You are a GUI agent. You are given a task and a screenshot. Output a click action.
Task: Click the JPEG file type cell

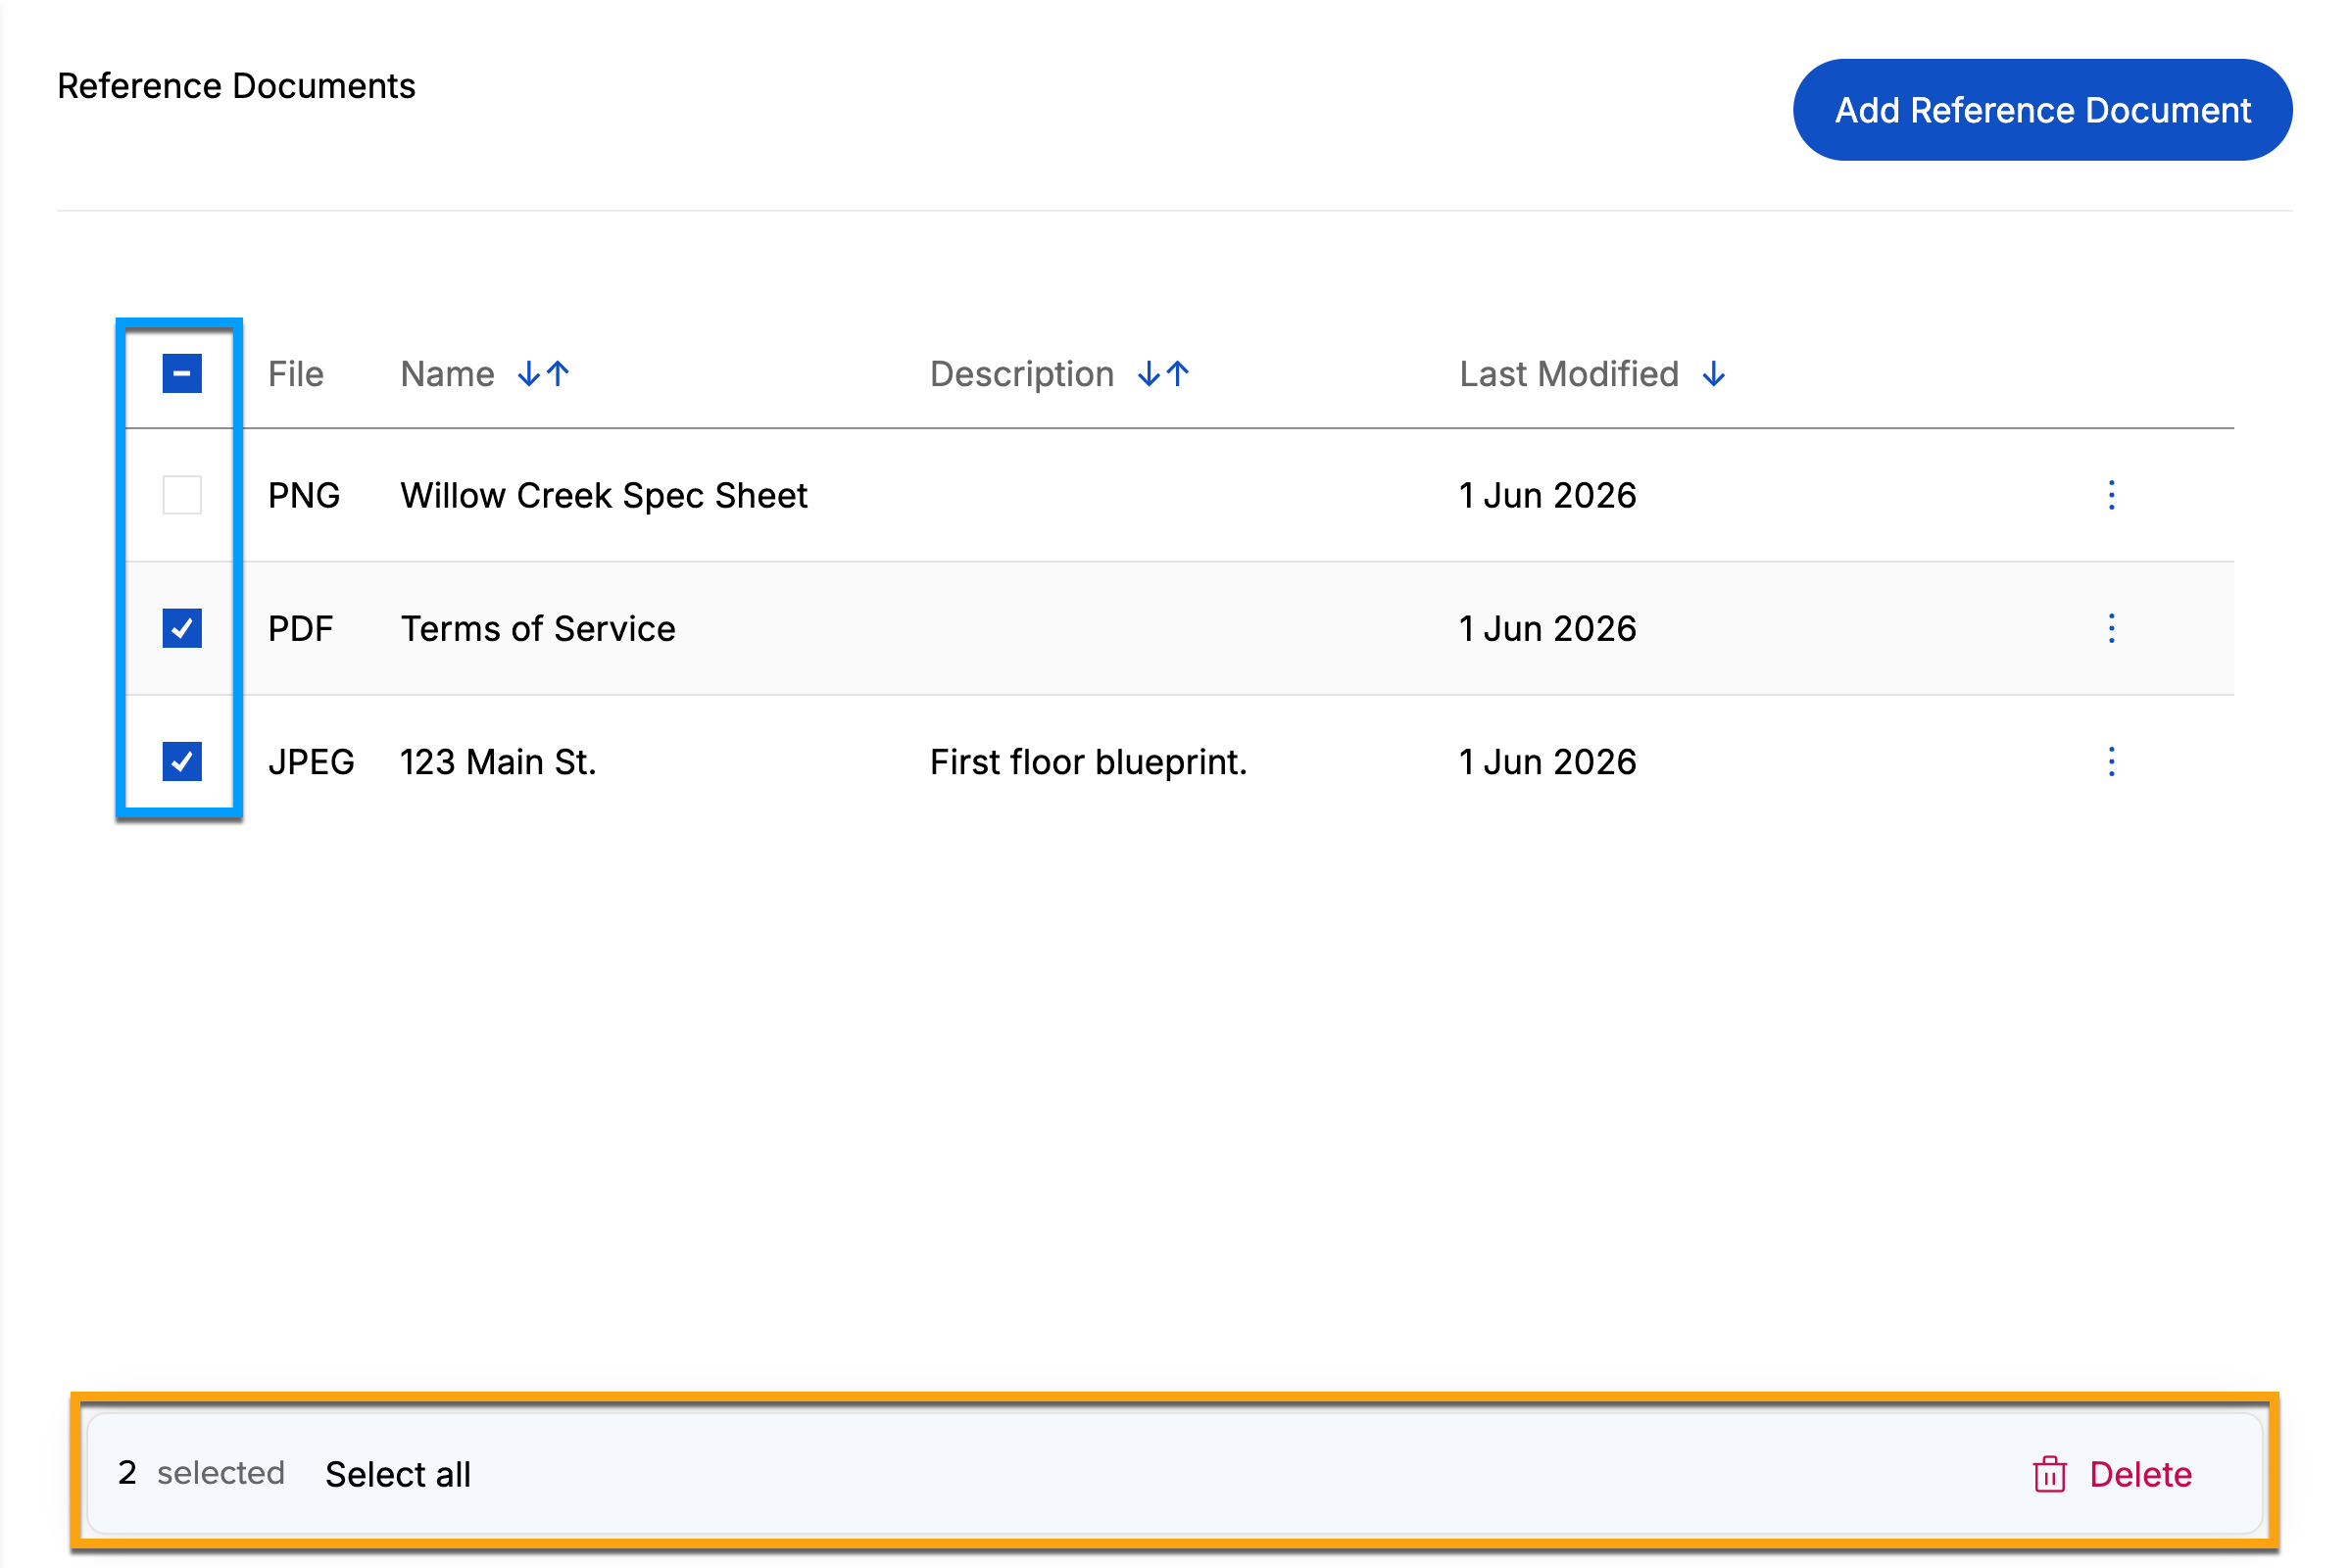tap(311, 761)
